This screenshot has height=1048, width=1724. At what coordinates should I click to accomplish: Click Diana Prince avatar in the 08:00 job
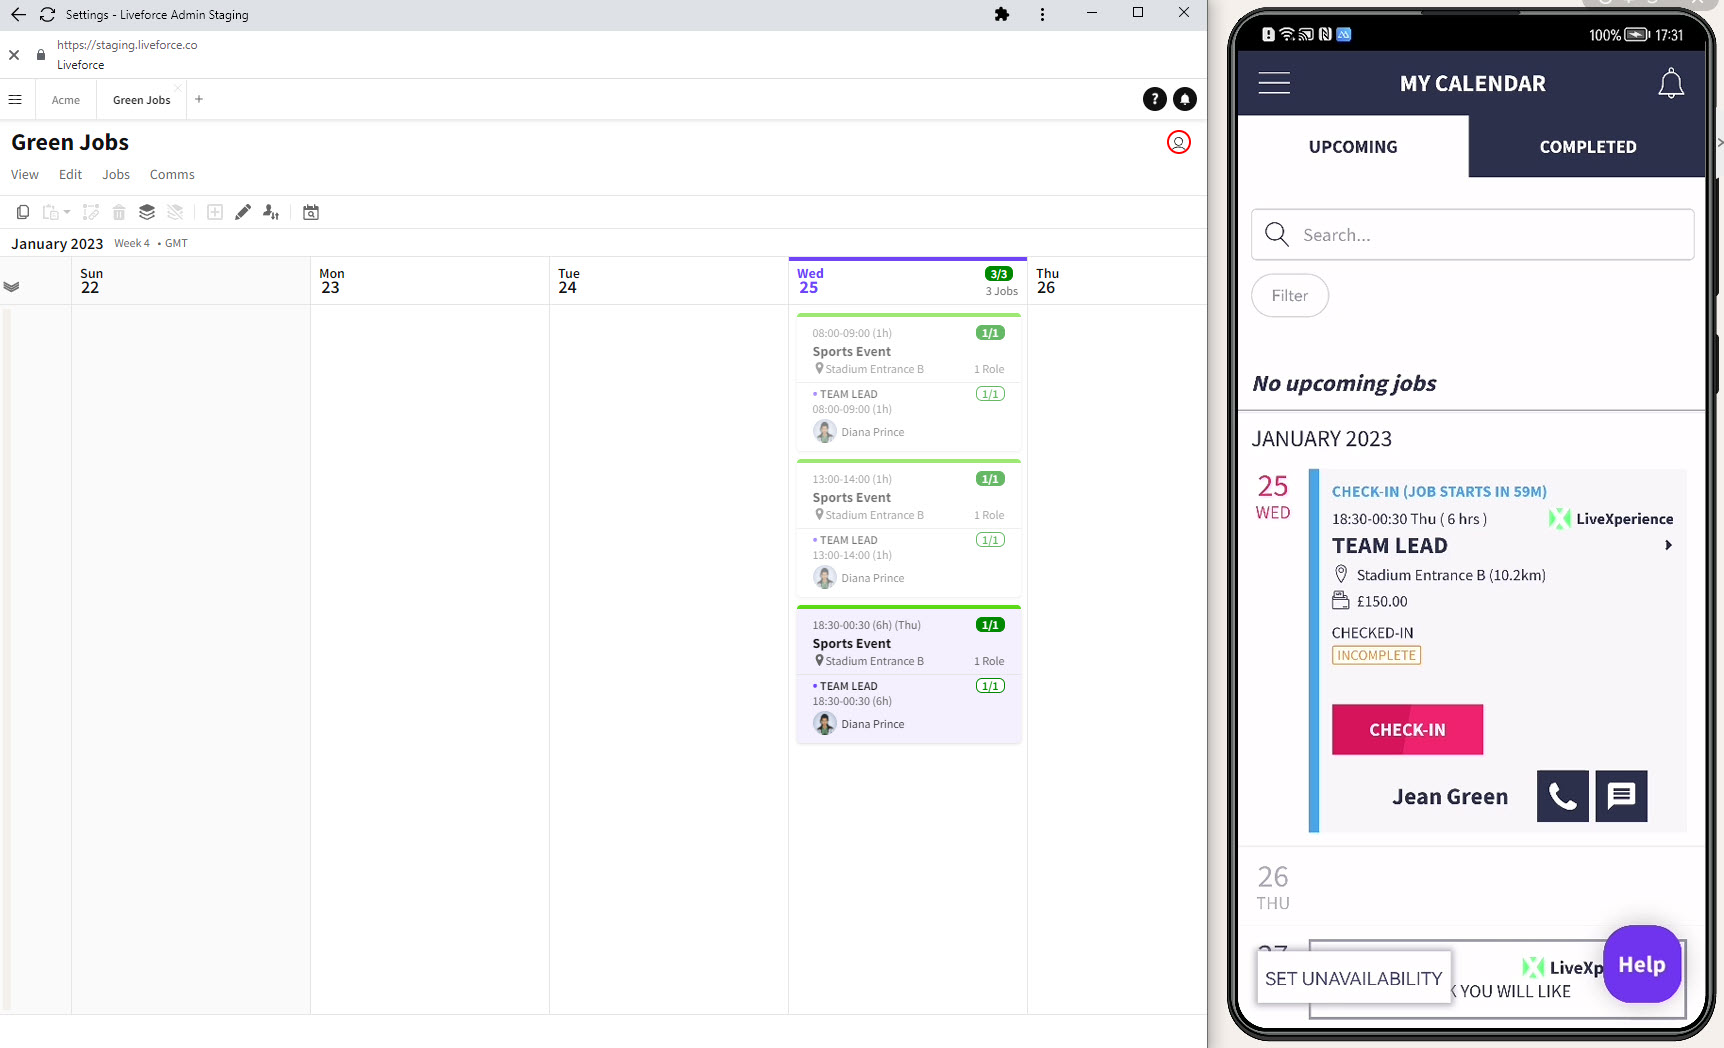coord(825,432)
